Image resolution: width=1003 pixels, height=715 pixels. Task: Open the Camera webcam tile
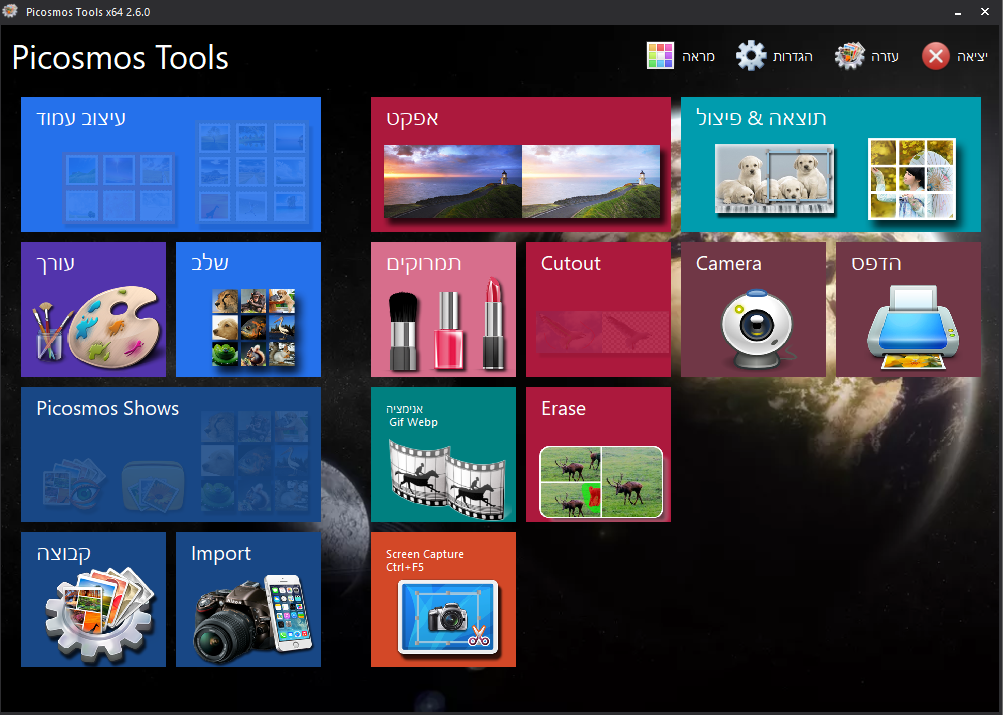coord(754,310)
